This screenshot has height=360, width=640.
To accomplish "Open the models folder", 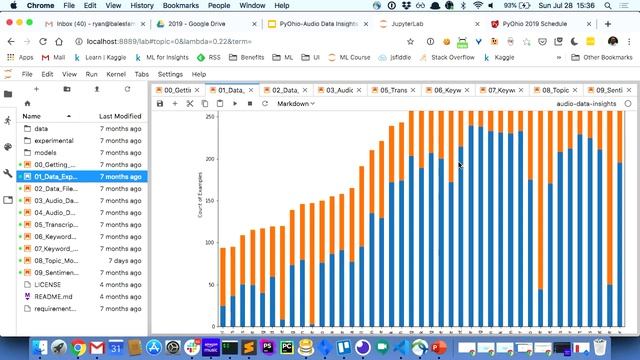I will 82,153.
